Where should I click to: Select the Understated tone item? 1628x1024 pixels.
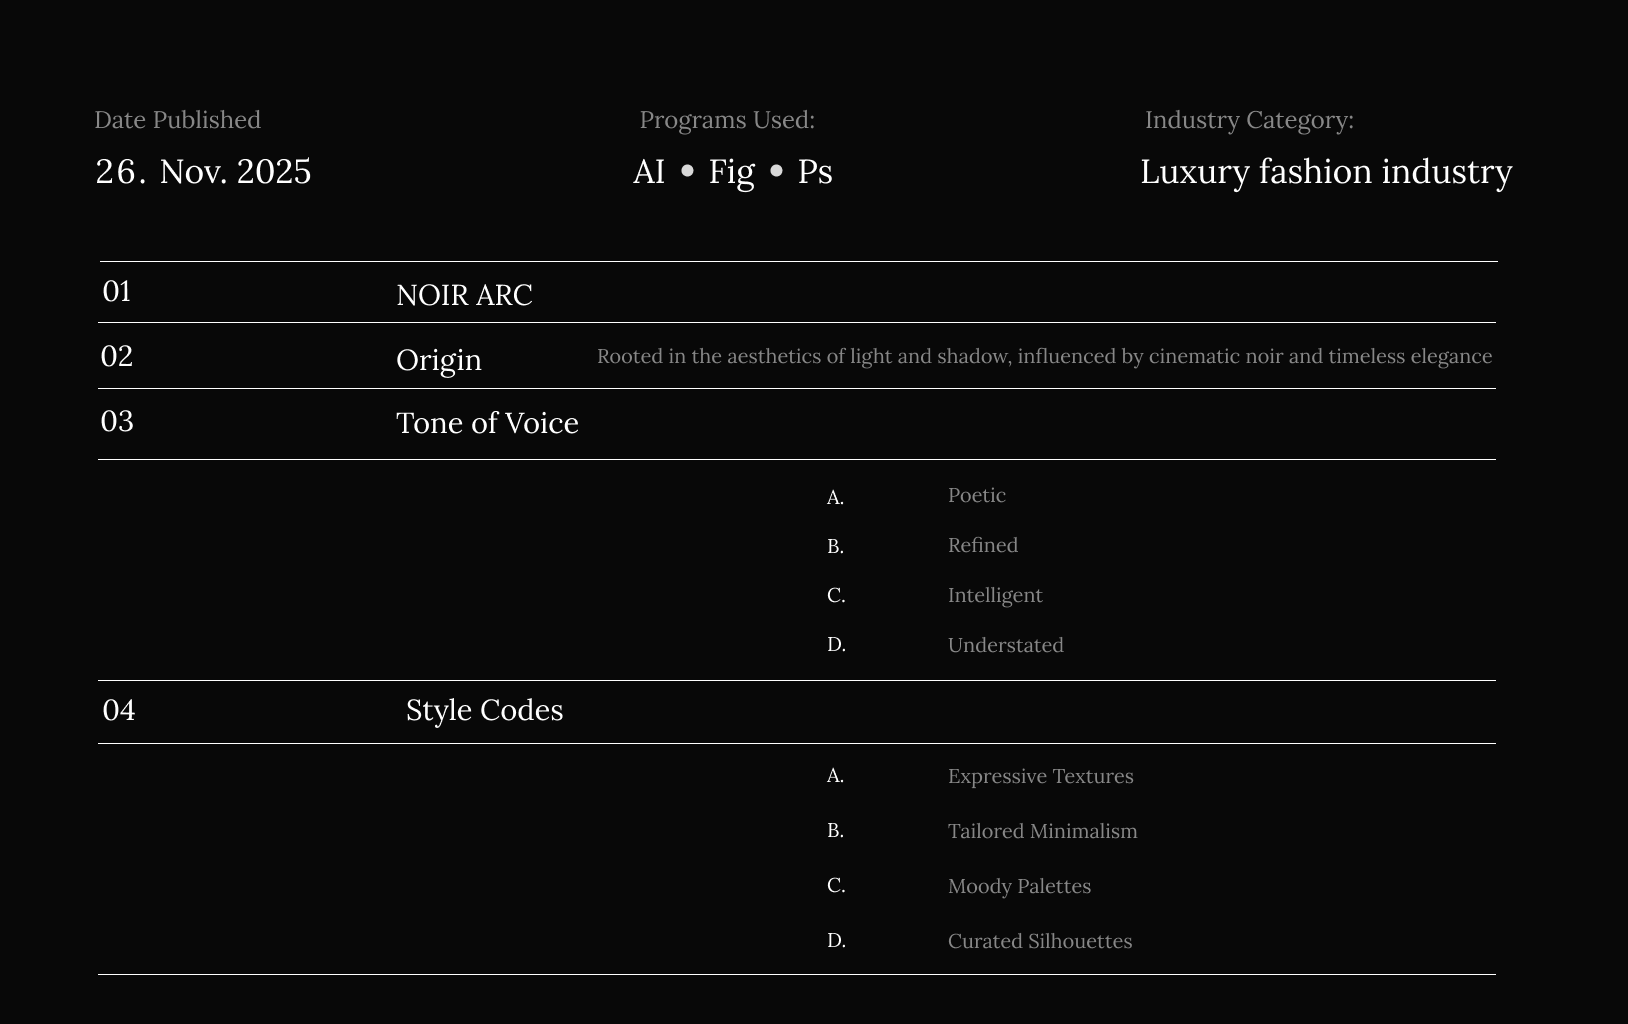[1005, 645]
